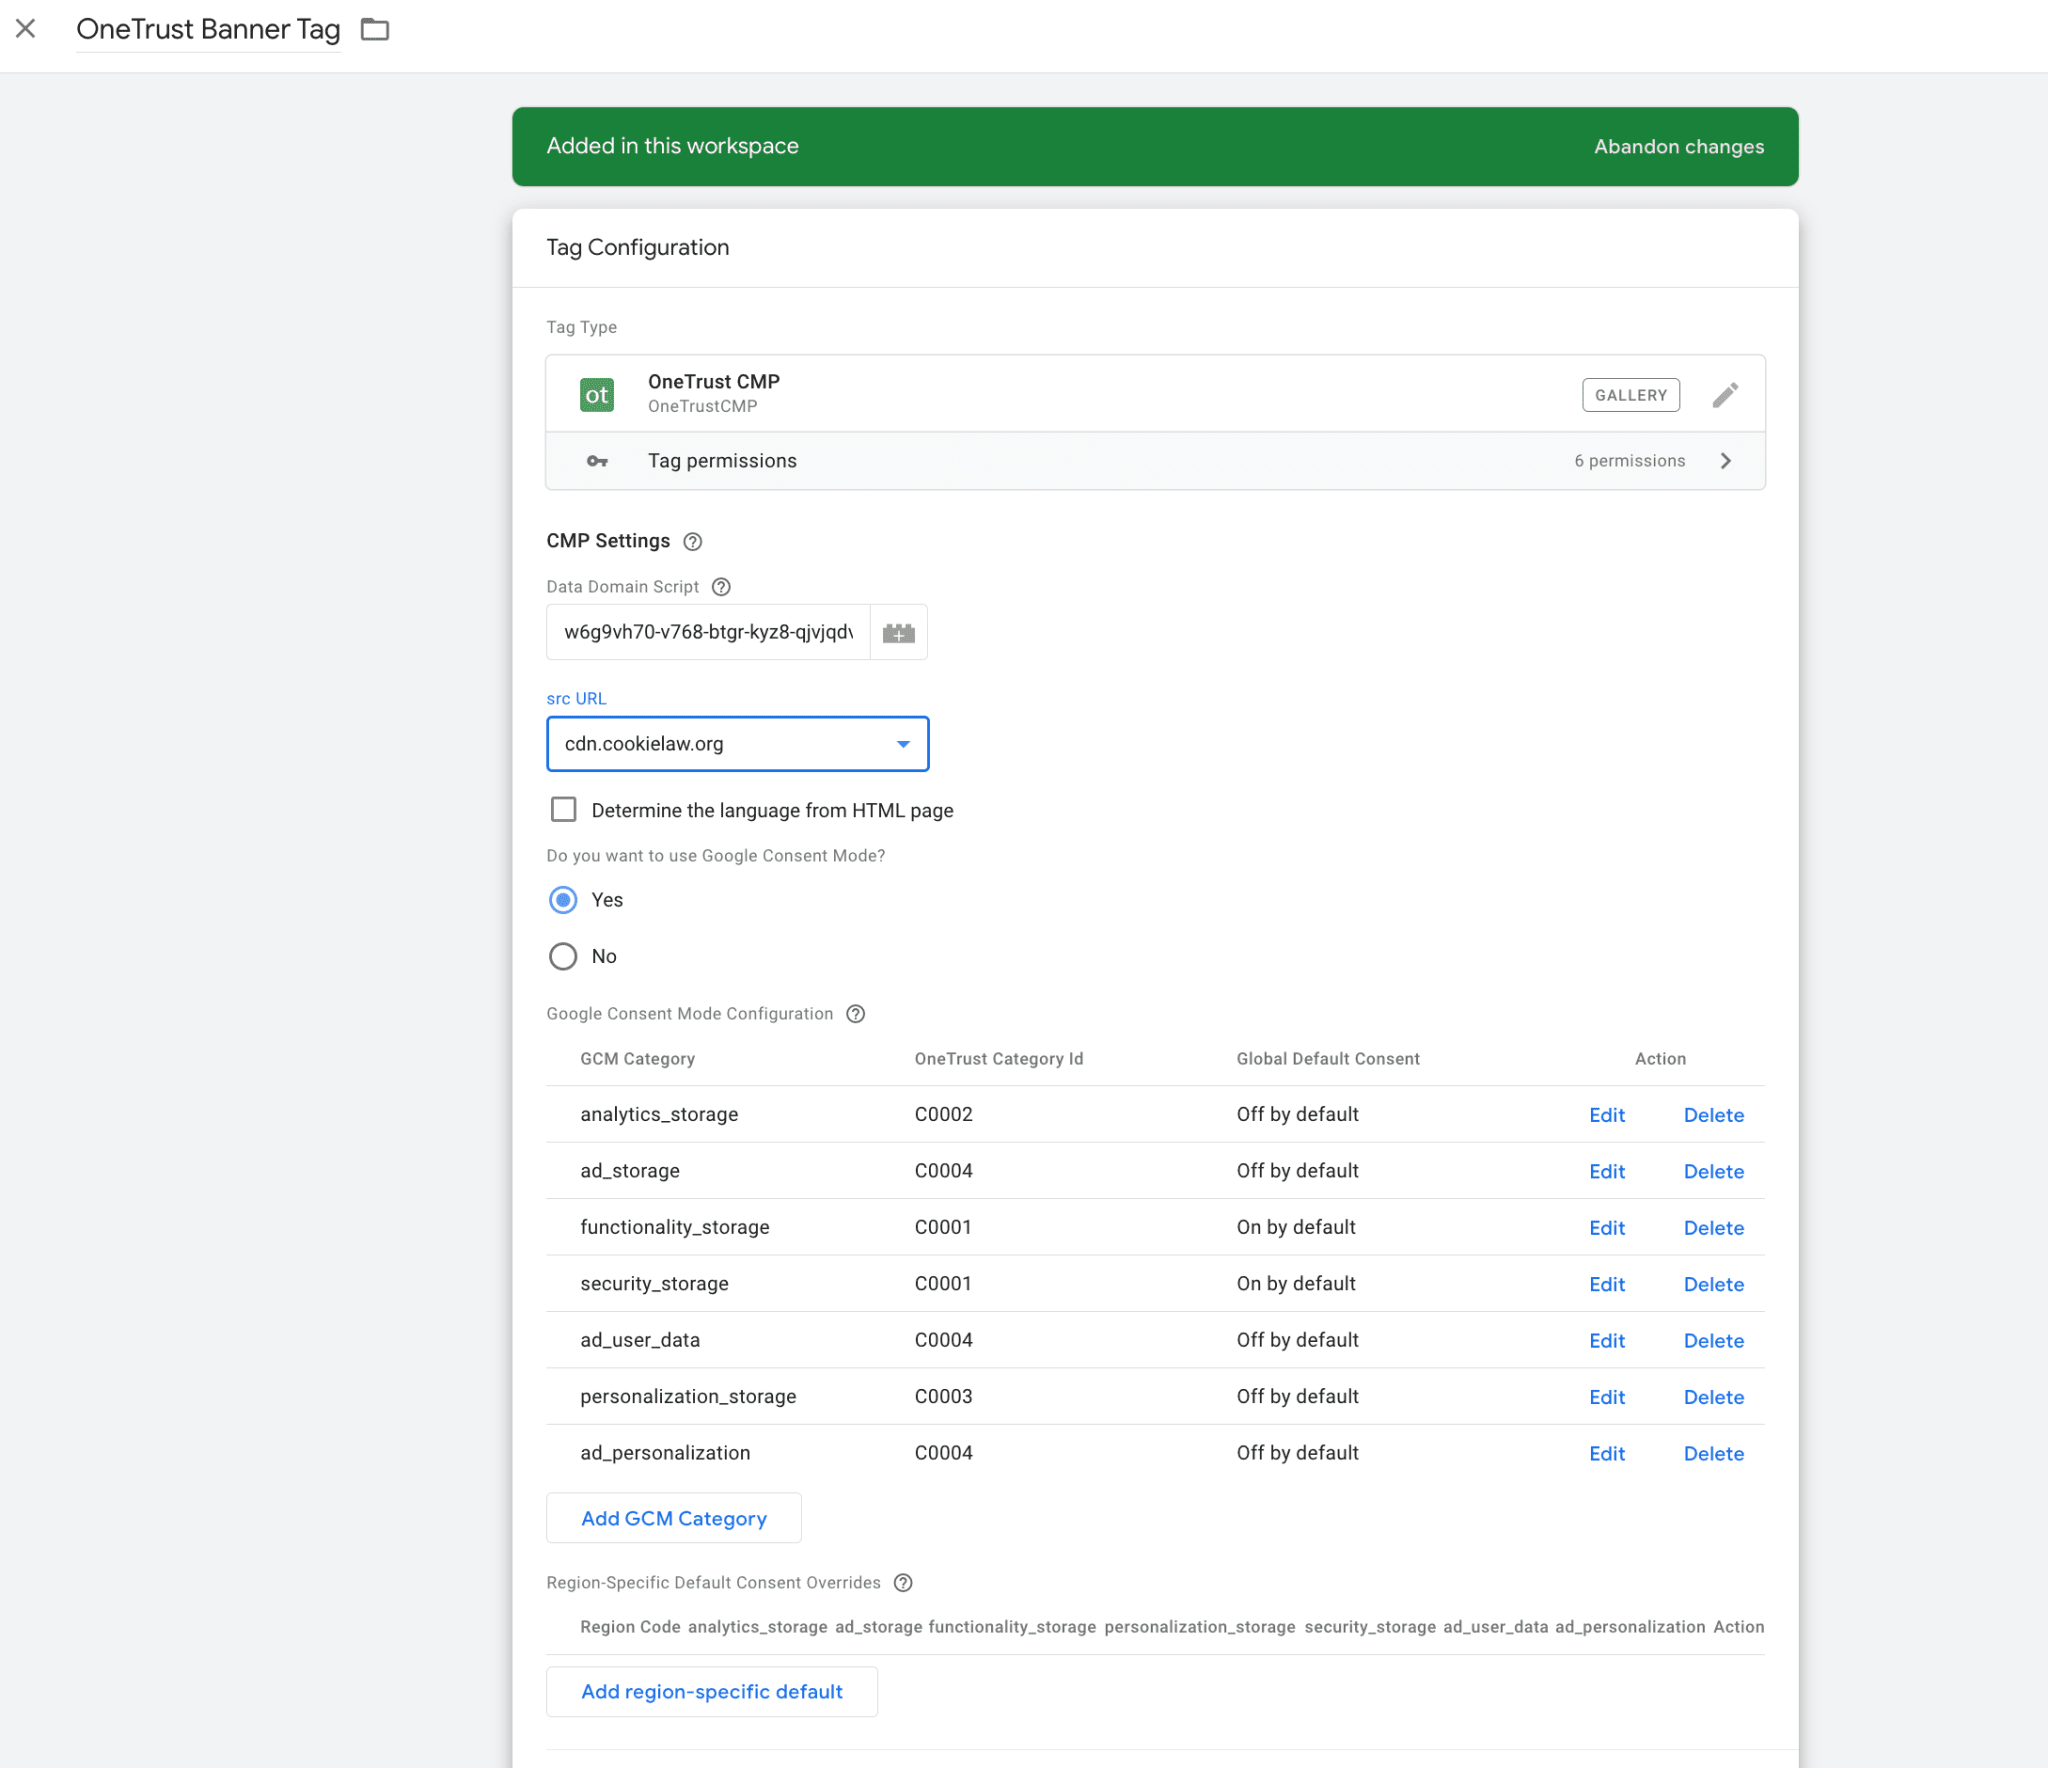Click Abandon changes in the green banner
2048x1768 pixels.
(x=1678, y=146)
